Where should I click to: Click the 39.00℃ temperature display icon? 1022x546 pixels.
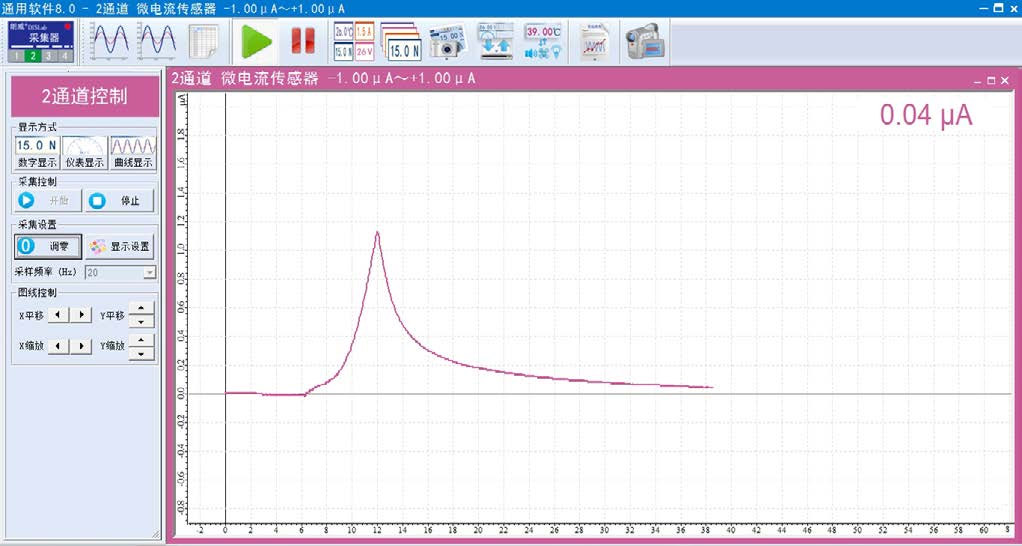[543, 41]
